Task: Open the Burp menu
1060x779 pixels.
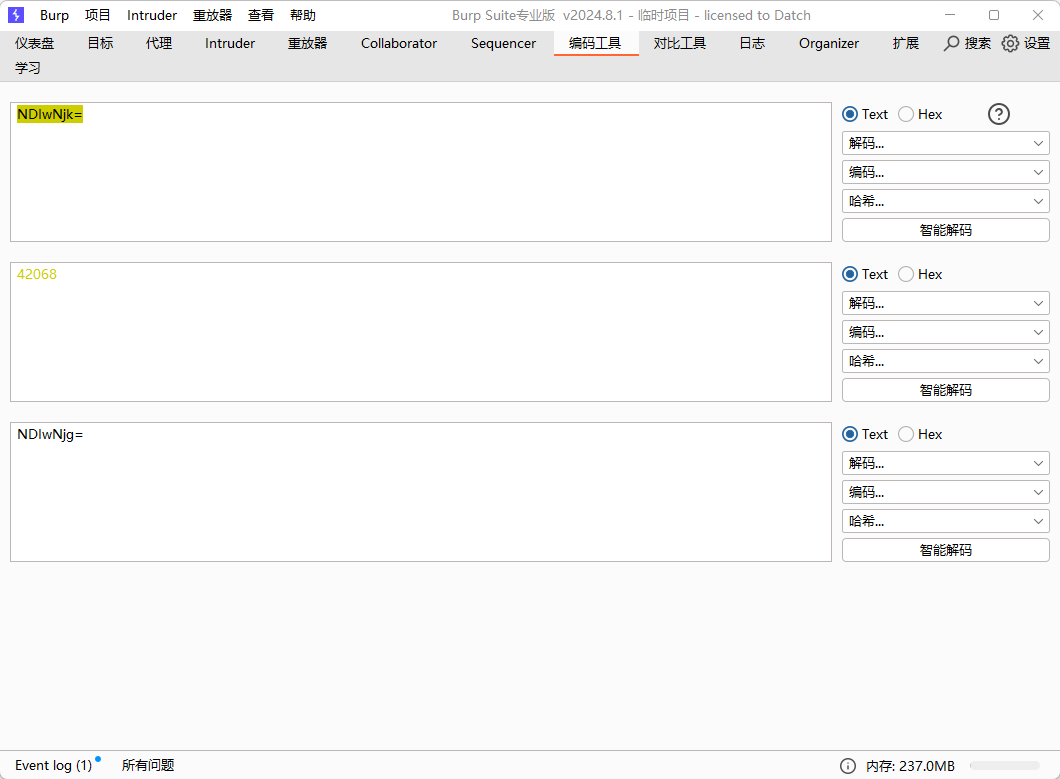Action: tap(54, 15)
